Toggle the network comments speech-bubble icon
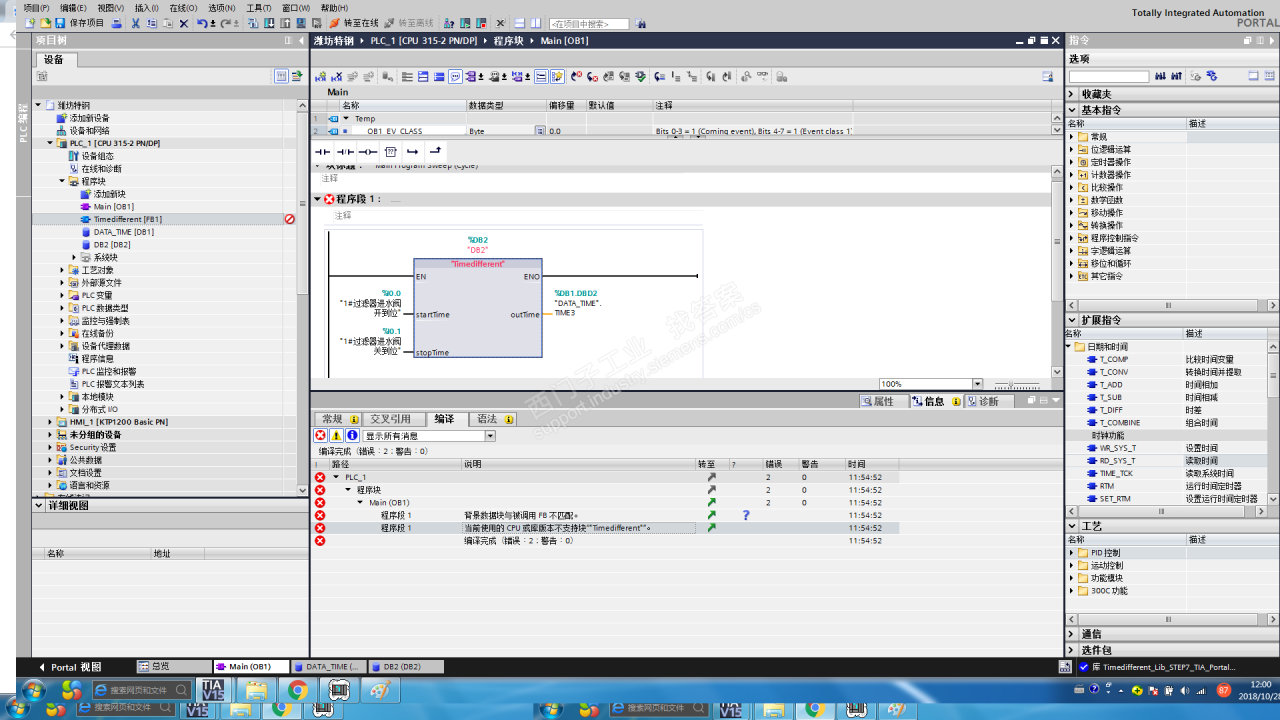The height and width of the screenshot is (720, 1280). point(455,76)
